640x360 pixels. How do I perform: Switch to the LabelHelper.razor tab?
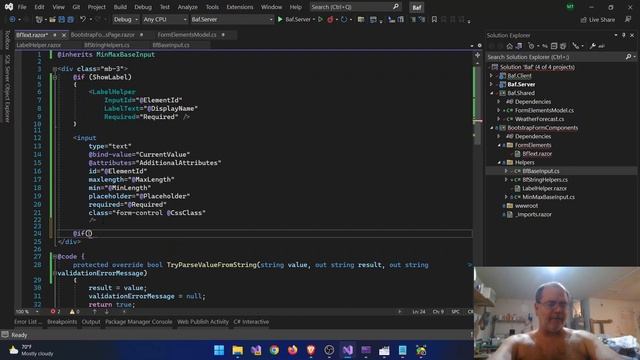39,45
